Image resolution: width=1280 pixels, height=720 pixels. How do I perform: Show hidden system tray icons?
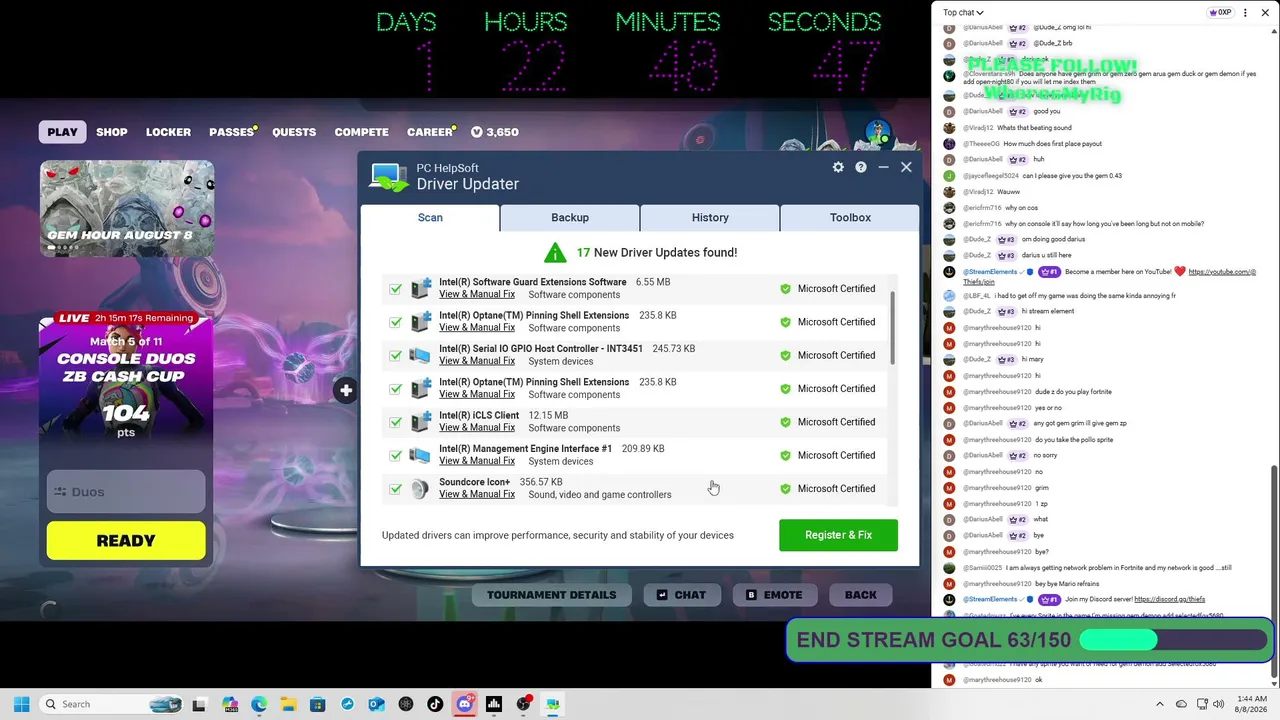click(x=1160, y=704)
